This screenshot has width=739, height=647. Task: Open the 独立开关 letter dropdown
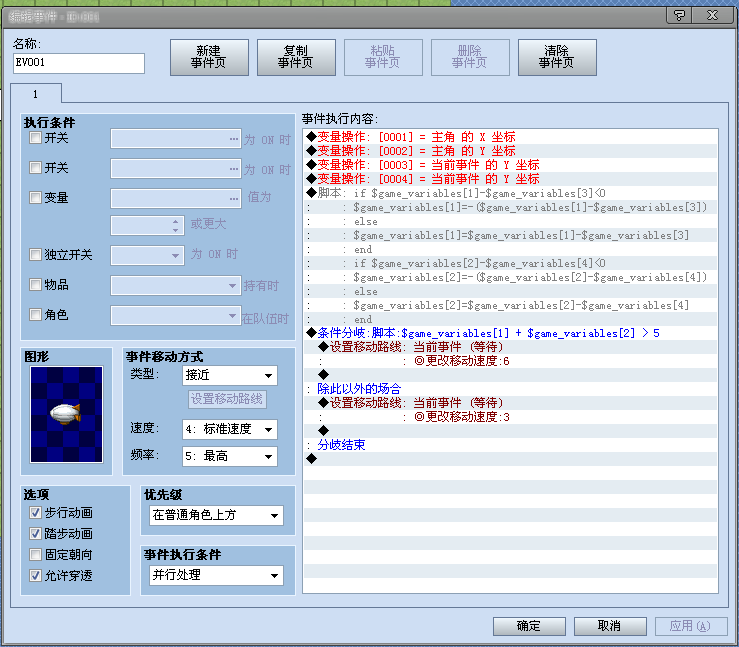(x=147, y=255)
